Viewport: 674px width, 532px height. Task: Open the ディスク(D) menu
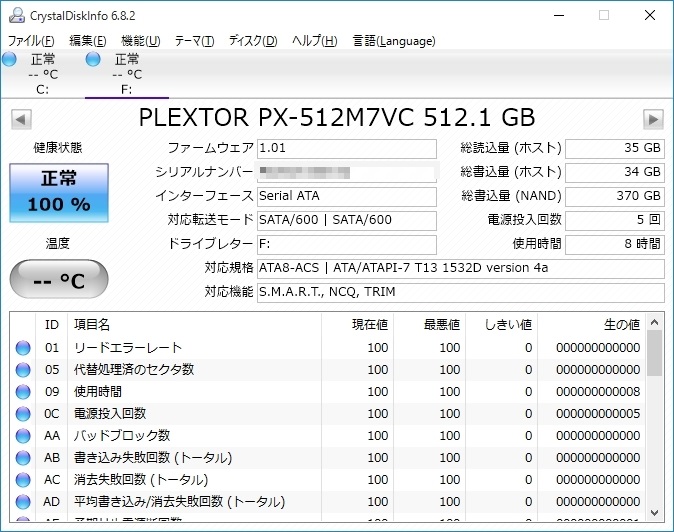[x=253, y=41]
